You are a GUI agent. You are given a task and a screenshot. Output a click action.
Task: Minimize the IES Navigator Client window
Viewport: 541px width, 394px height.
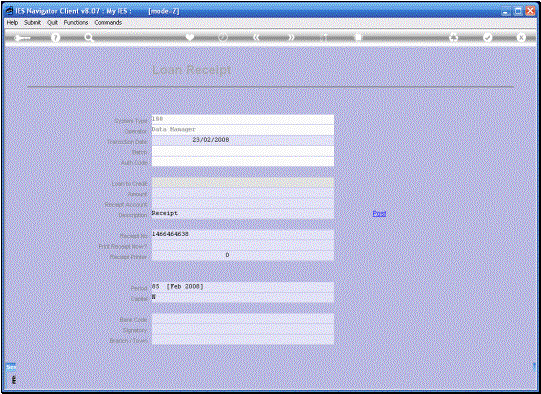[506, 11]
